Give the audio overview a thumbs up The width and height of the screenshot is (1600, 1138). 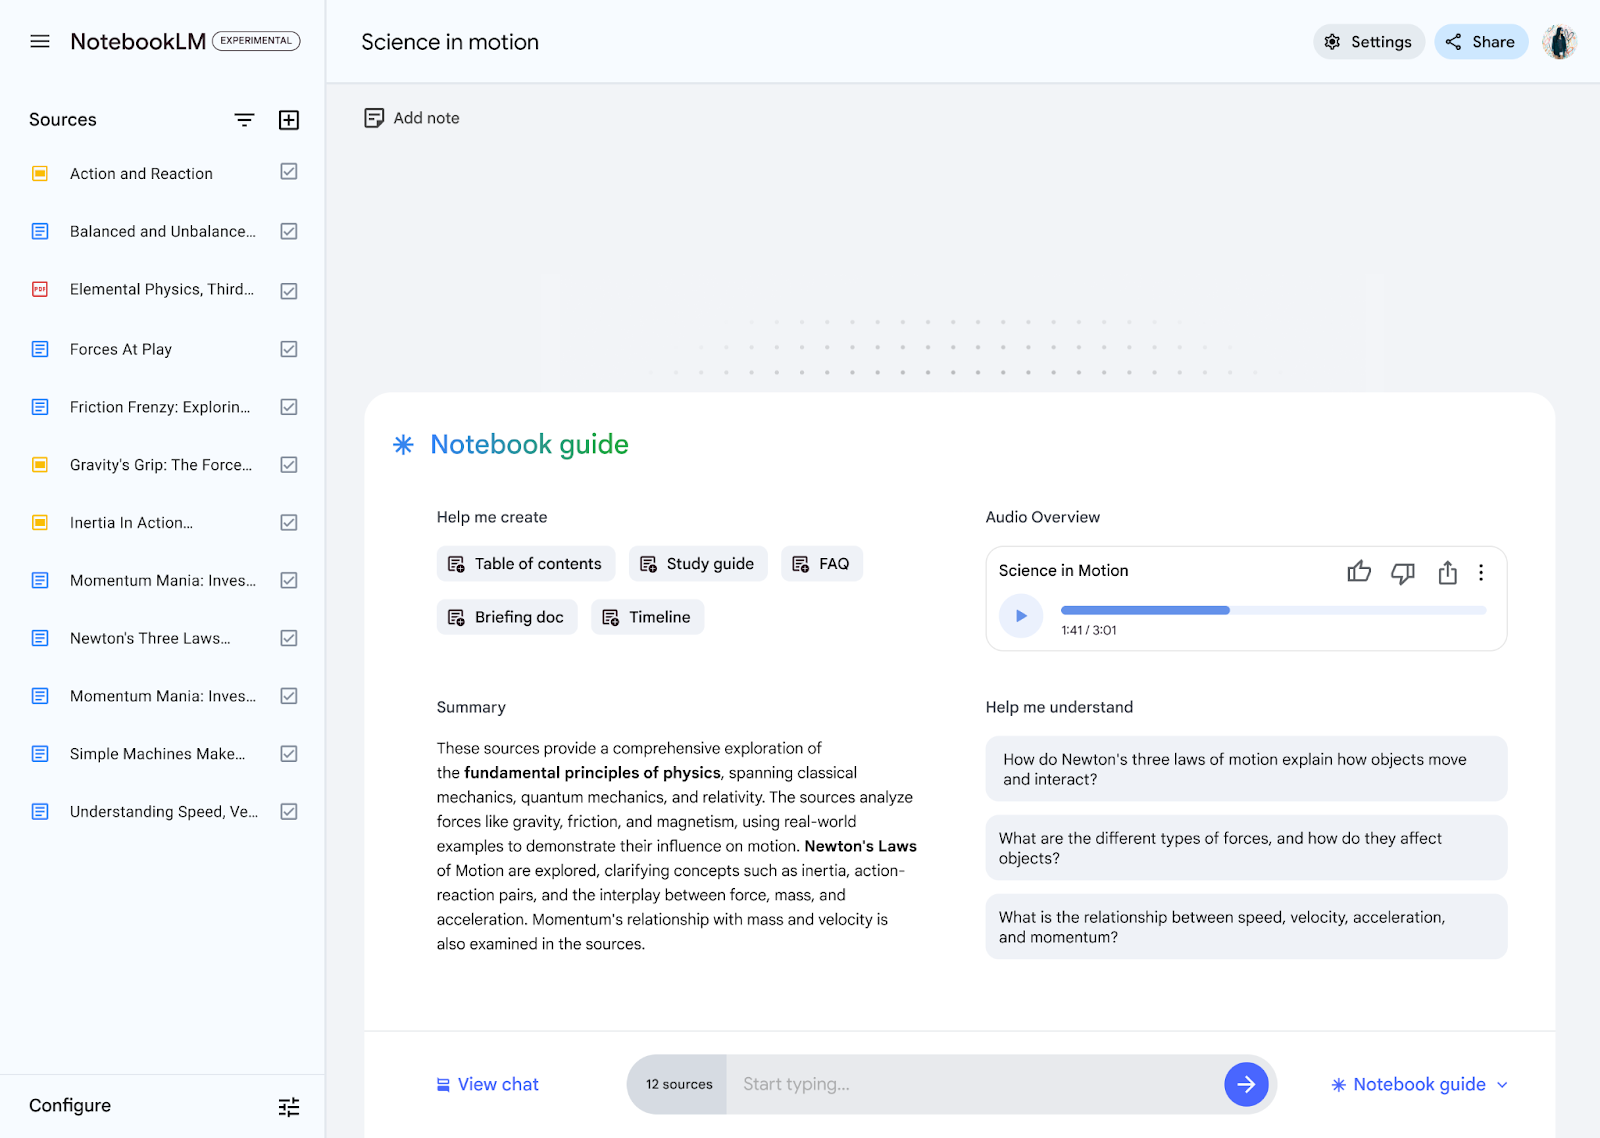pyautogui.click(x=1359, y=572)
